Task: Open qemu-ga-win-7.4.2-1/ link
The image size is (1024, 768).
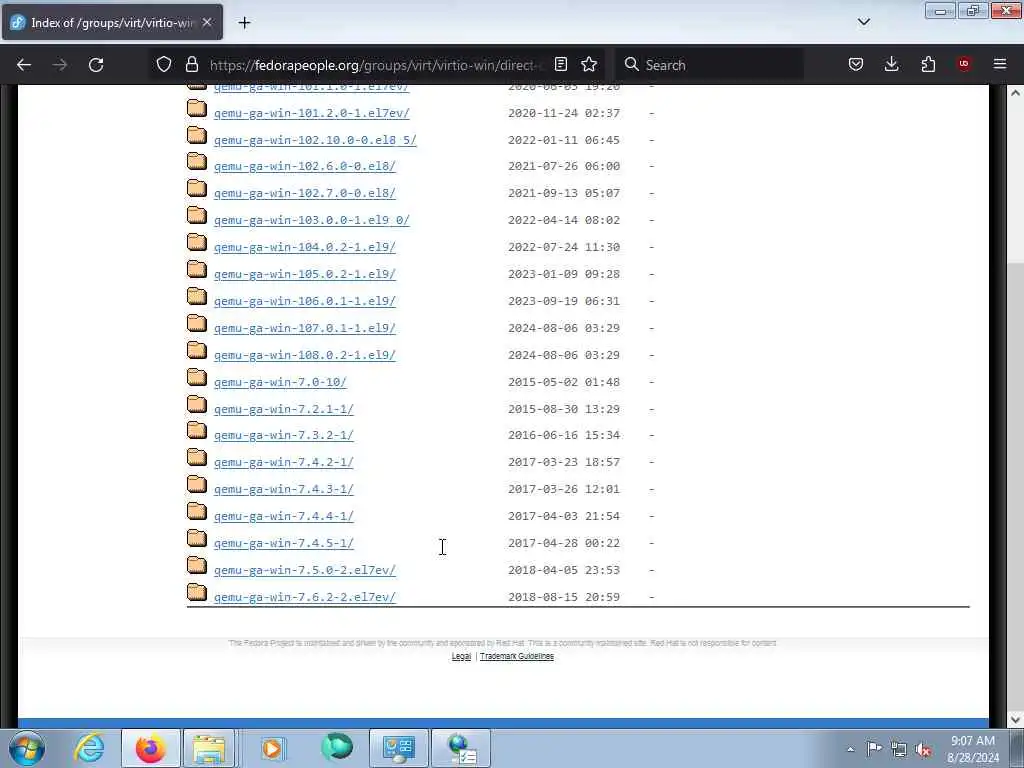Action: pos(283,462)
